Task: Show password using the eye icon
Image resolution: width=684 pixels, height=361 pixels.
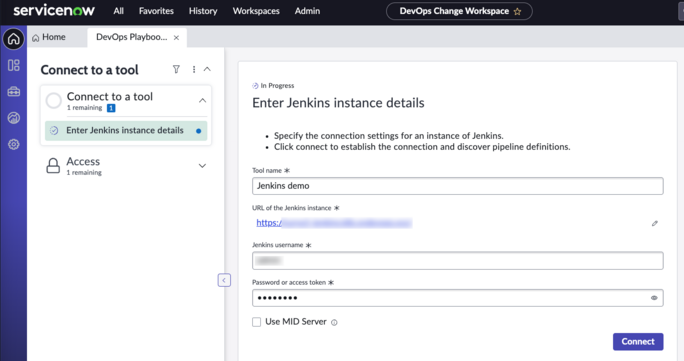Action: coord(654,298)
